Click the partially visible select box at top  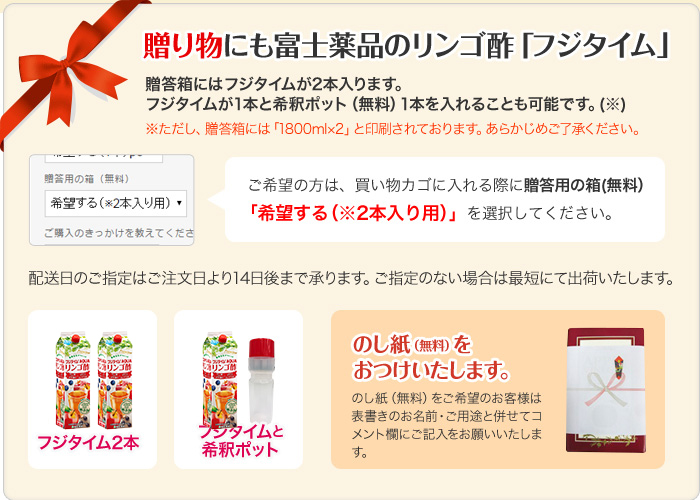pyautogui.click(x=104, y=158)
